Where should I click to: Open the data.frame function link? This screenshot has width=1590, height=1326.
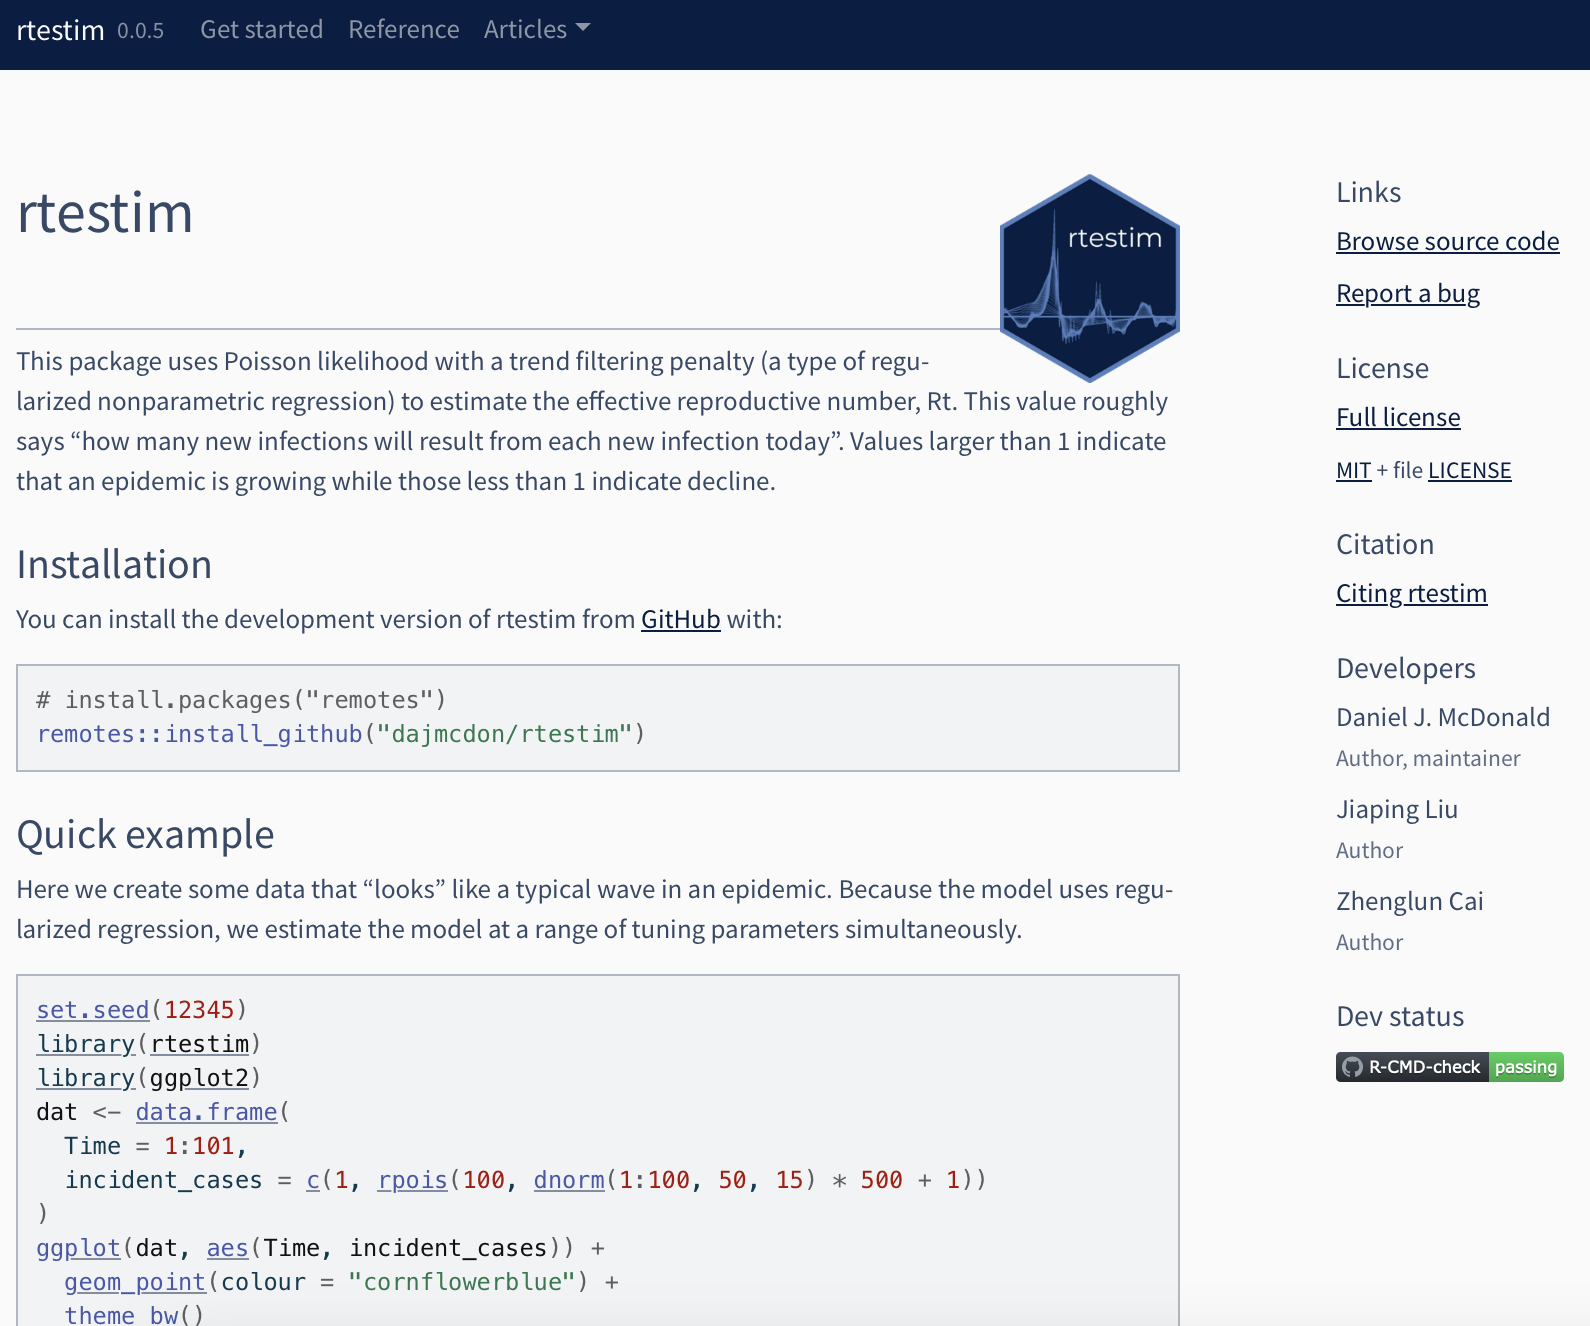[206, 1112]
